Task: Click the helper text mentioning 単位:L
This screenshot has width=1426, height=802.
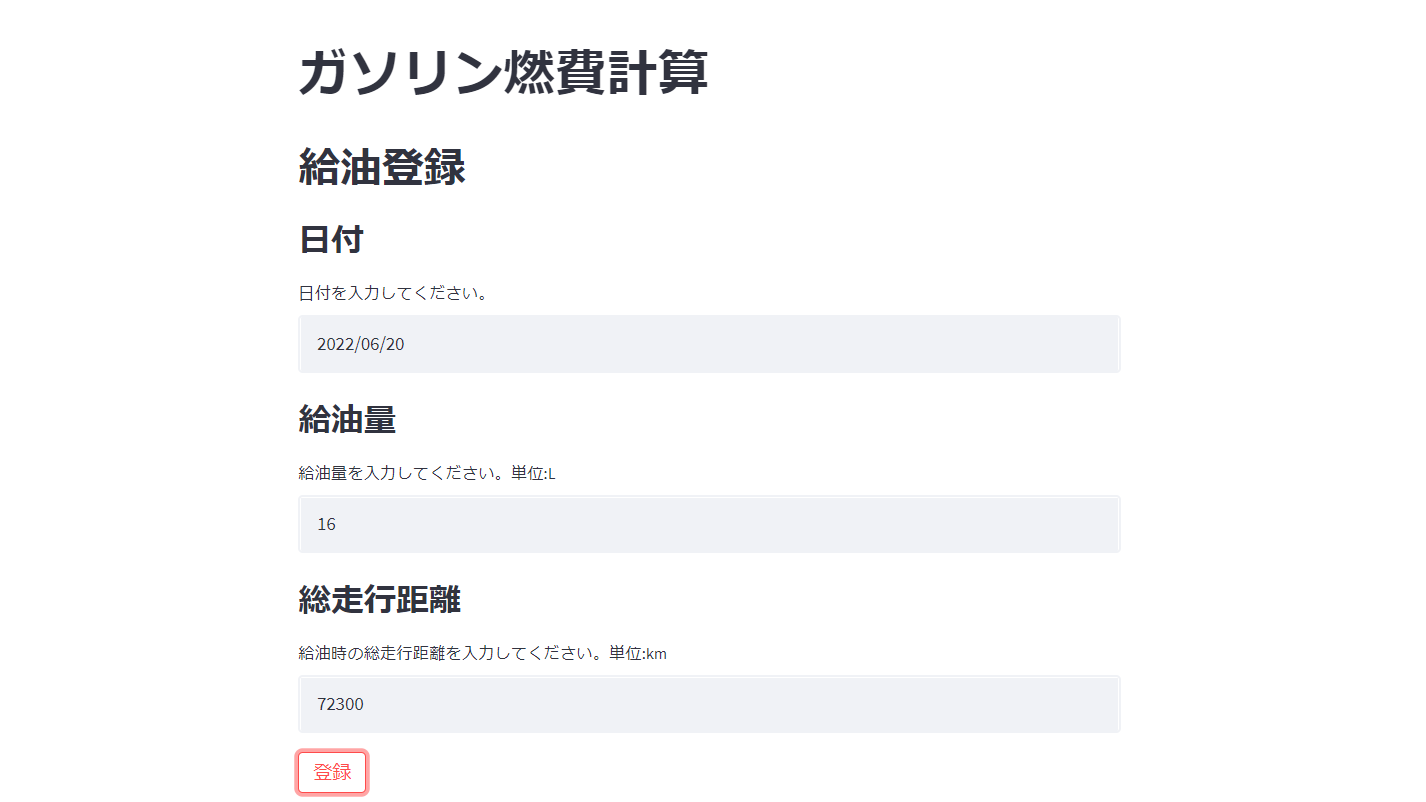Action: click(x=427, y=473)
